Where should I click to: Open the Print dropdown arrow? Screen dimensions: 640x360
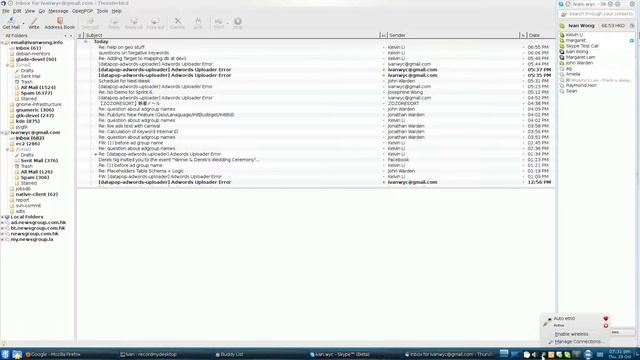(227, 23)
